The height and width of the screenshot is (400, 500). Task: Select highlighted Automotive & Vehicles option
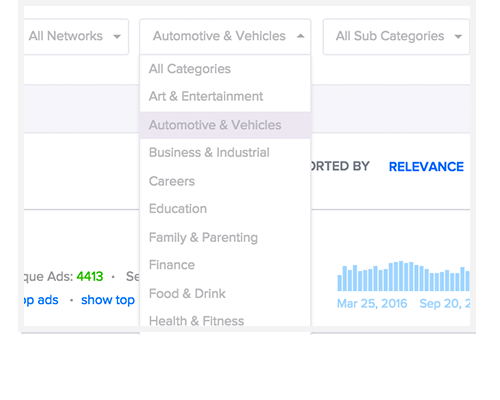[225, 125]
